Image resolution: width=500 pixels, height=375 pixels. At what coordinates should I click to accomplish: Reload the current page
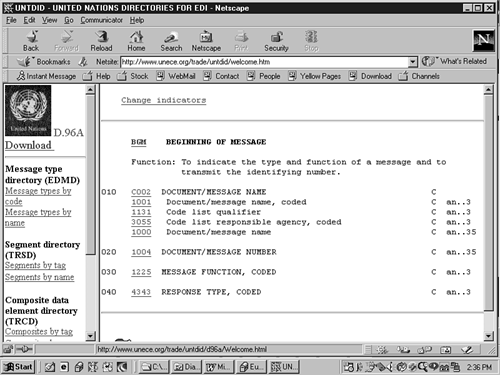[101, 41]
